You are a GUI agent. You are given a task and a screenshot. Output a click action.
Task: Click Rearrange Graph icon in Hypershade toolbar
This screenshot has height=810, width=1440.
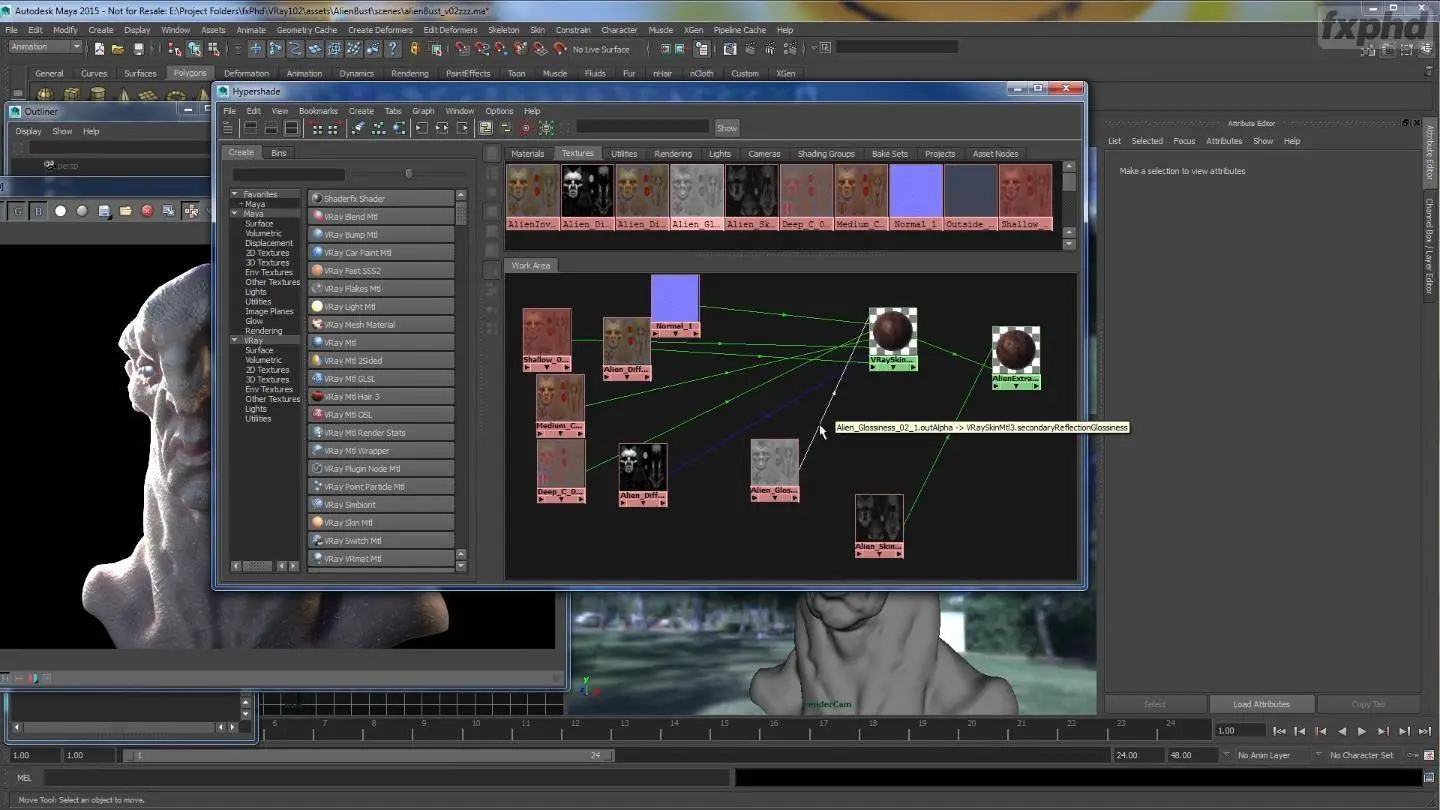click(379, 128)
